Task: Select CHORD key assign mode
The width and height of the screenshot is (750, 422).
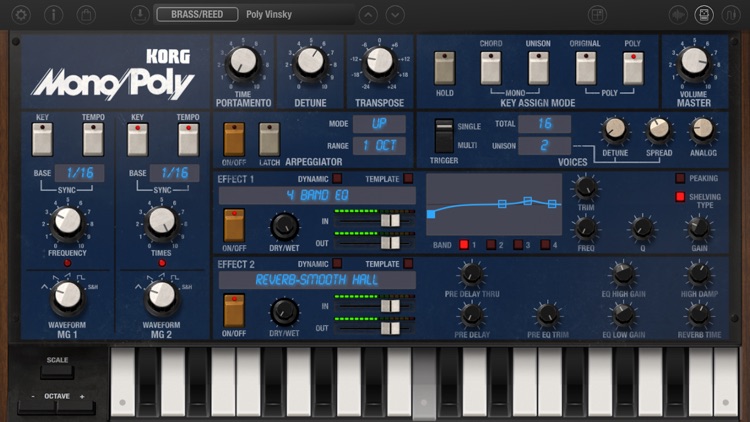Action: (x=491, y=68)
